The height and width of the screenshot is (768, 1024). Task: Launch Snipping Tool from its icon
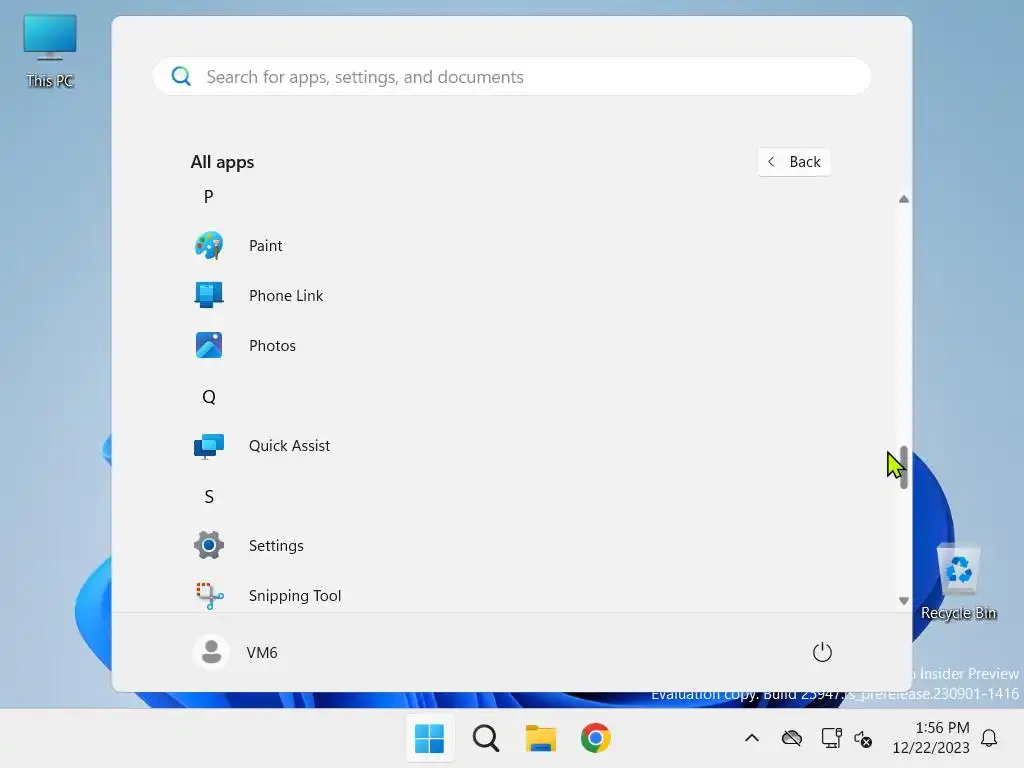(210, 596)
